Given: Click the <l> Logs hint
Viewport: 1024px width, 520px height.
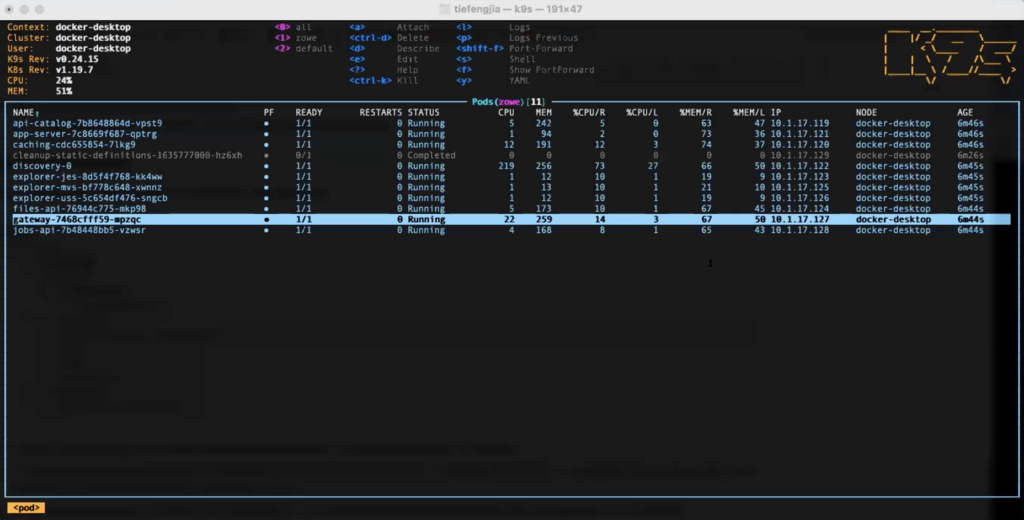Looking at the screenshot, I should [493, 27].
